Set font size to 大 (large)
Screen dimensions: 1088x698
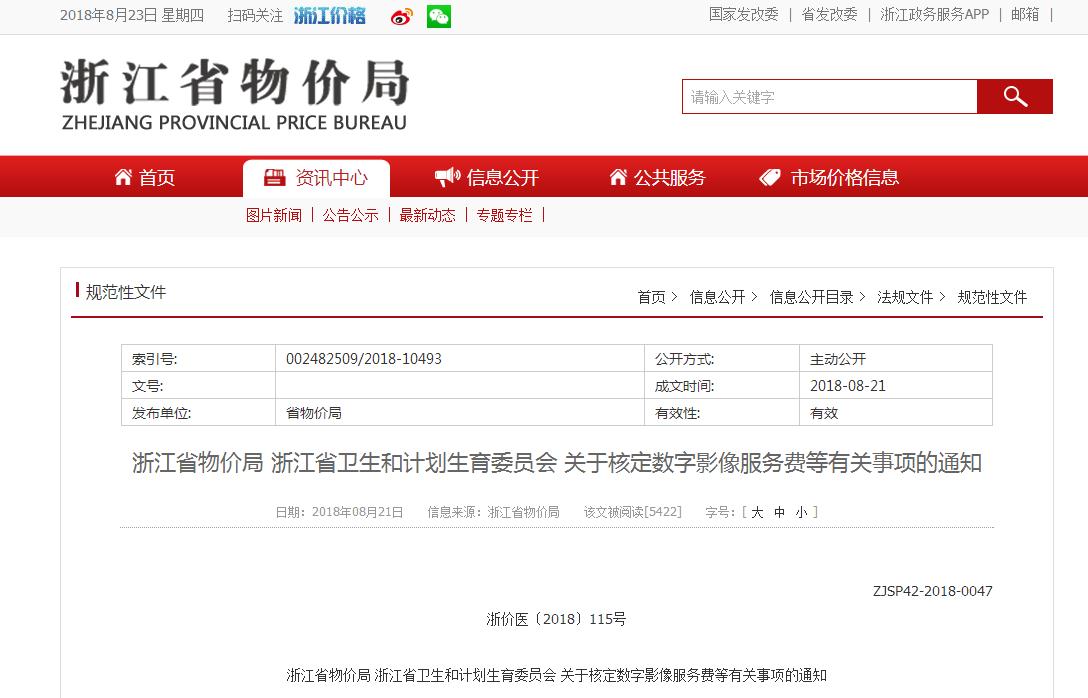757,512
